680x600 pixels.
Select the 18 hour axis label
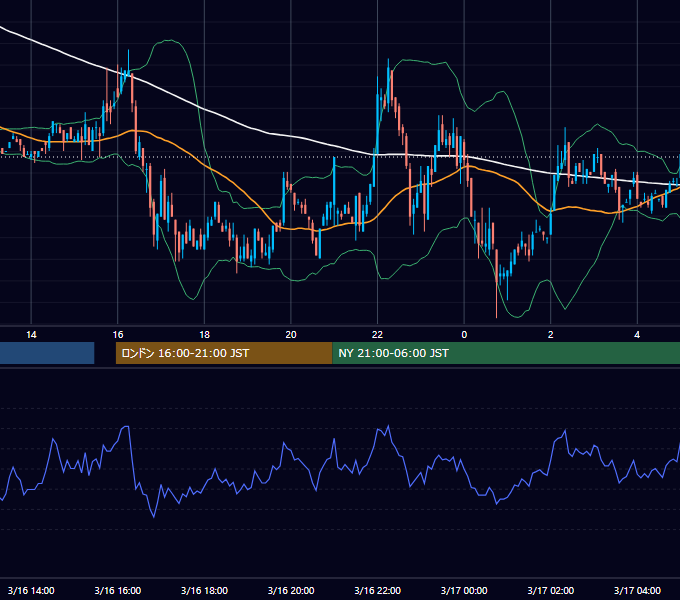[x=204, y=335]
